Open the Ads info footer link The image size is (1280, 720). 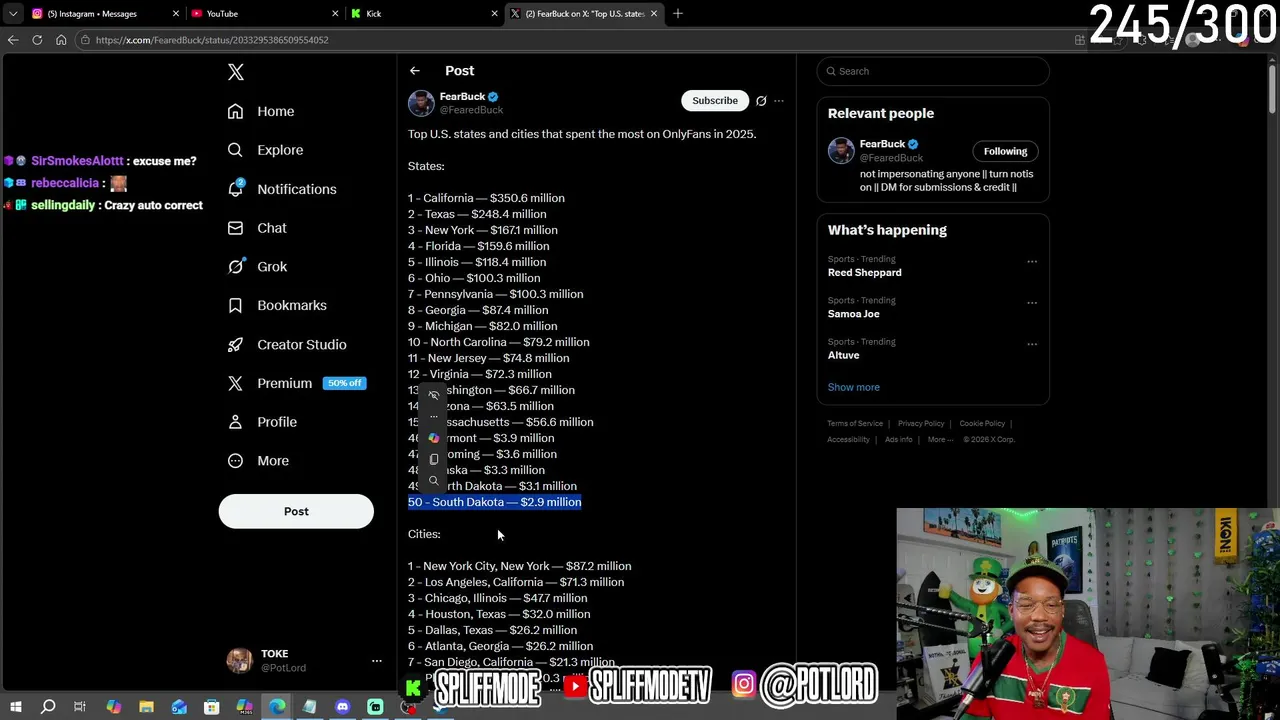point(898,439)
